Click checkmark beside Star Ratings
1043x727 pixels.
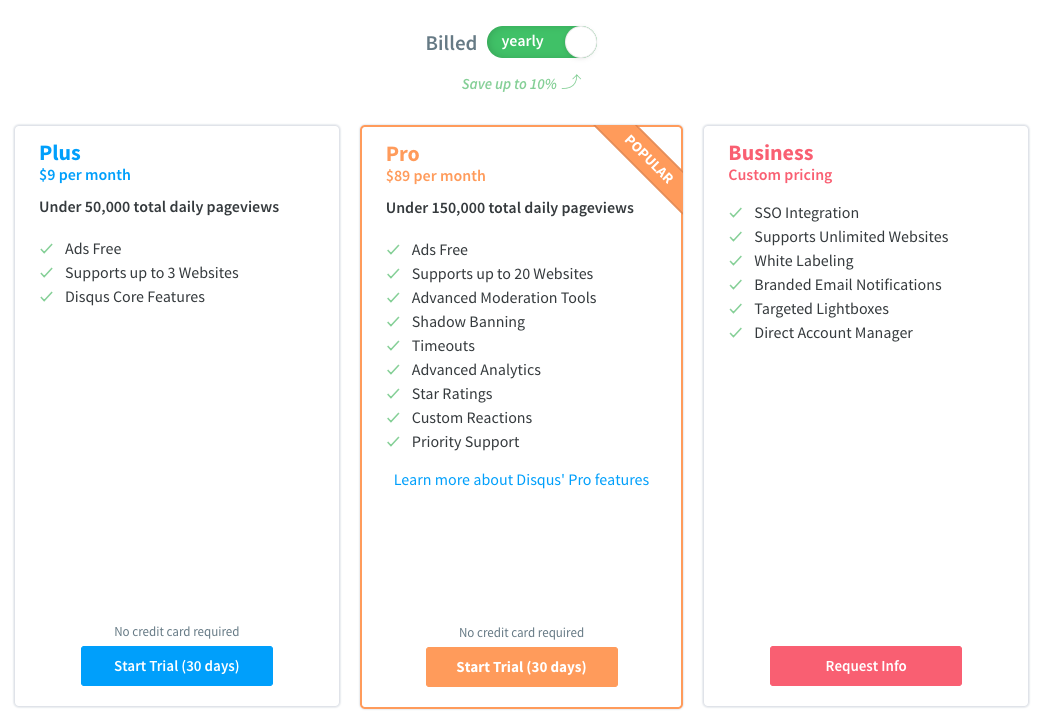click(393, 394)
